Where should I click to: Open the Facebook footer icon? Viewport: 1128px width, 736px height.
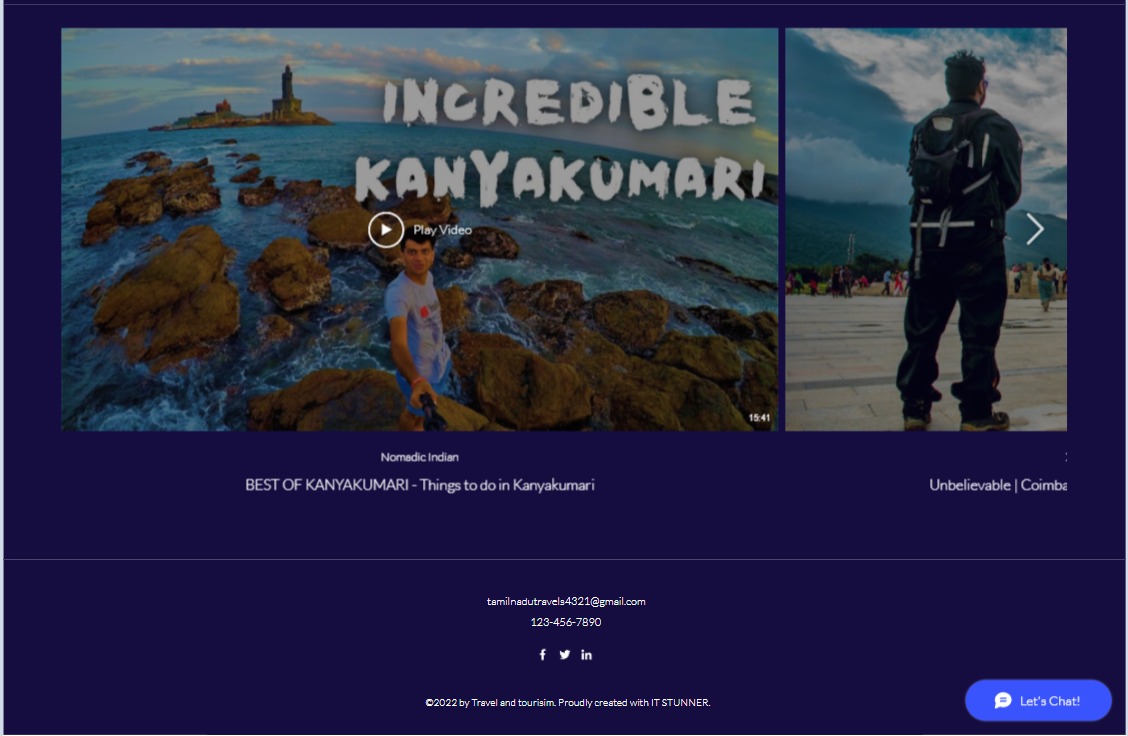pyautogui.click(x=543, y=654)
